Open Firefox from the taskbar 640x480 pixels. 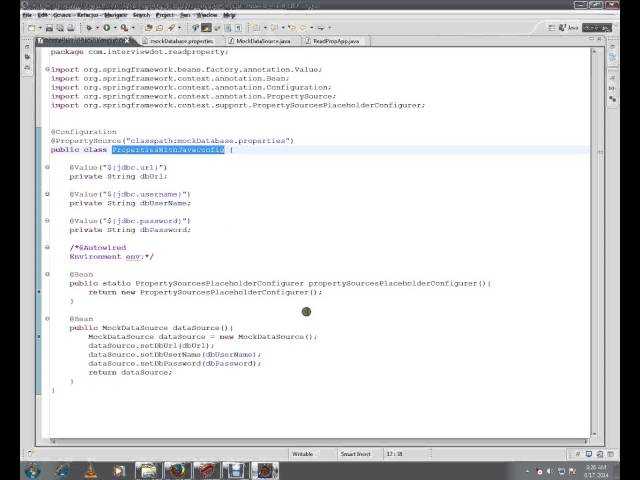(x=177, y=471)
